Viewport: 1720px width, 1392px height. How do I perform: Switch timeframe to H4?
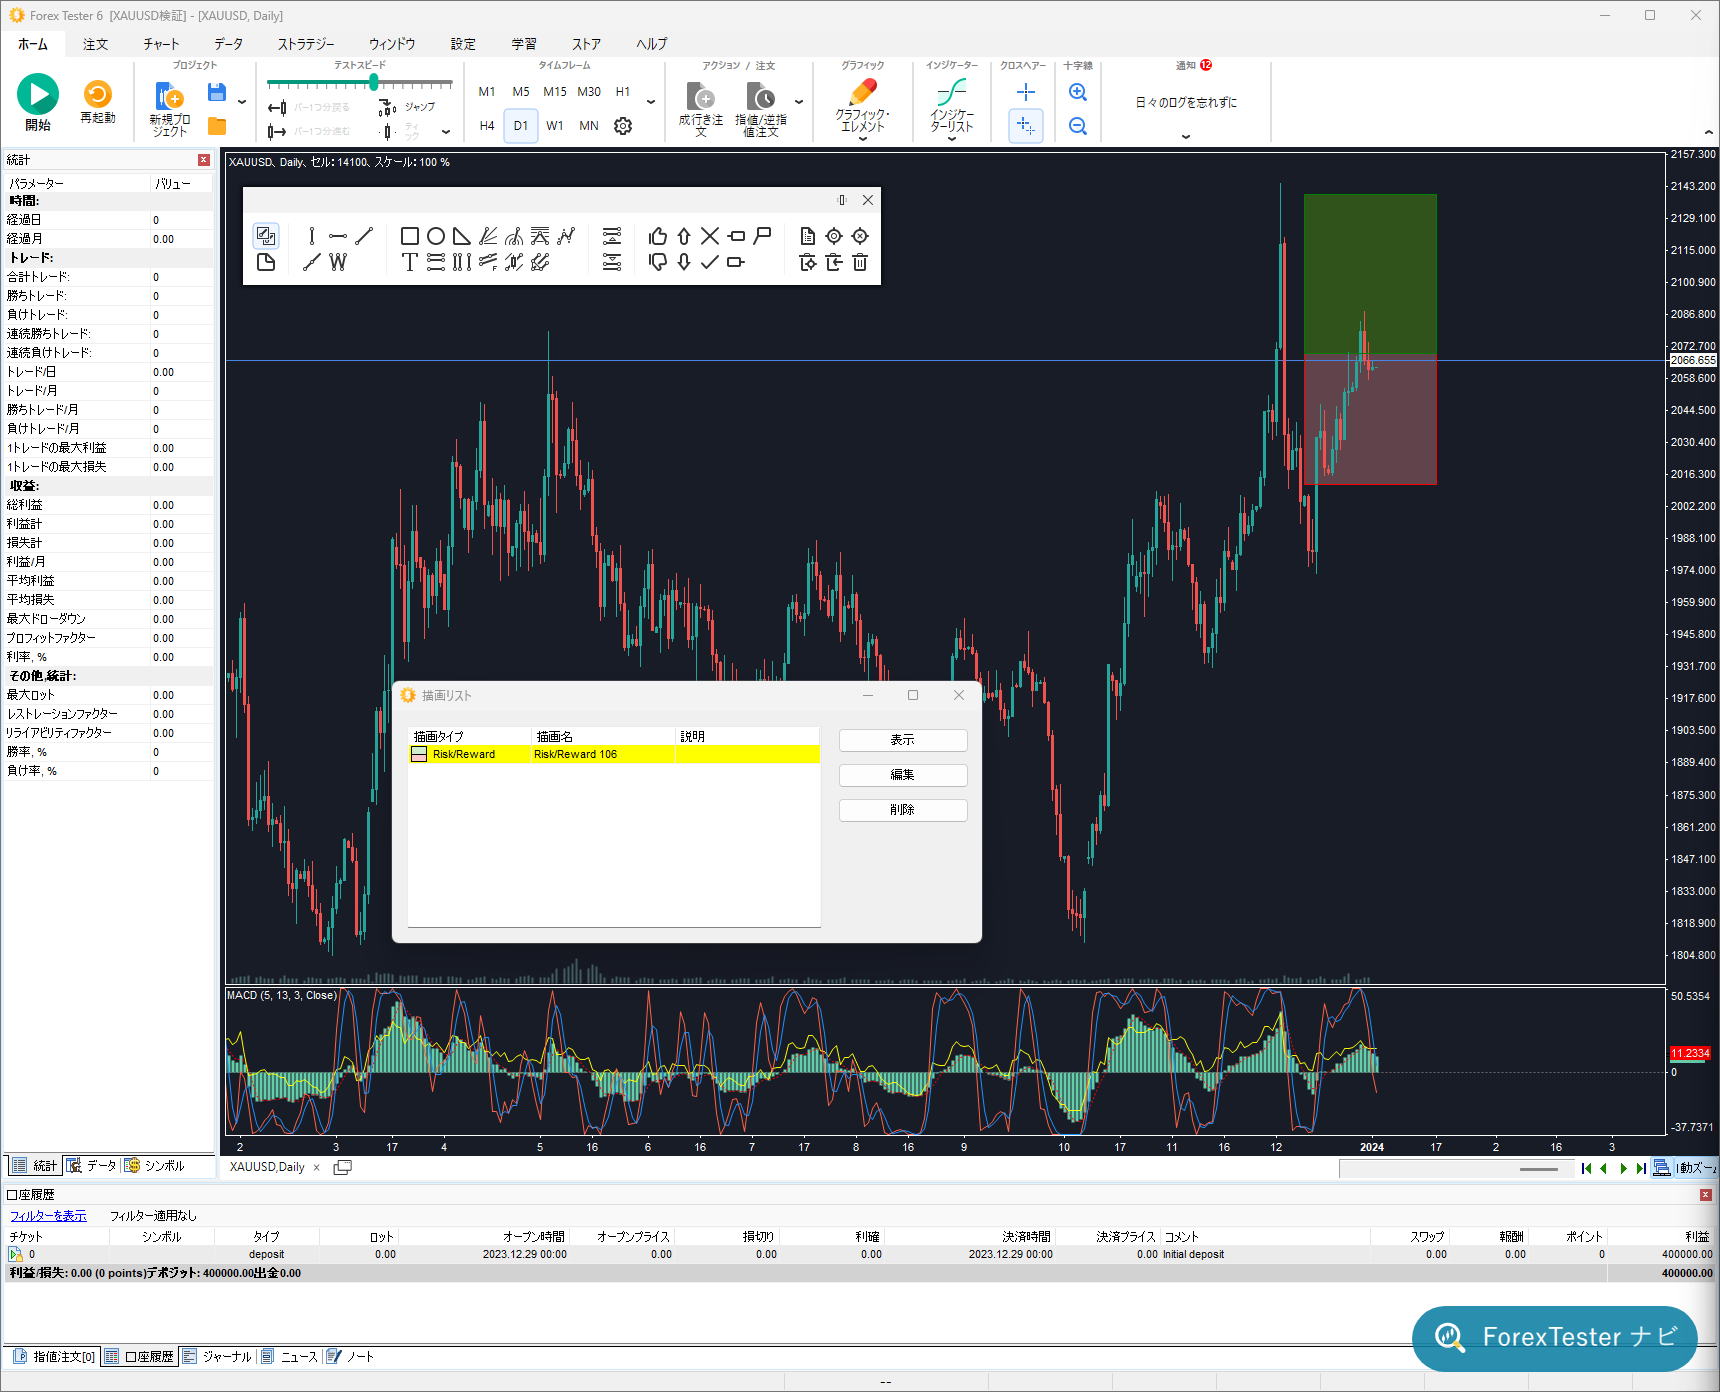pos(487,126)
